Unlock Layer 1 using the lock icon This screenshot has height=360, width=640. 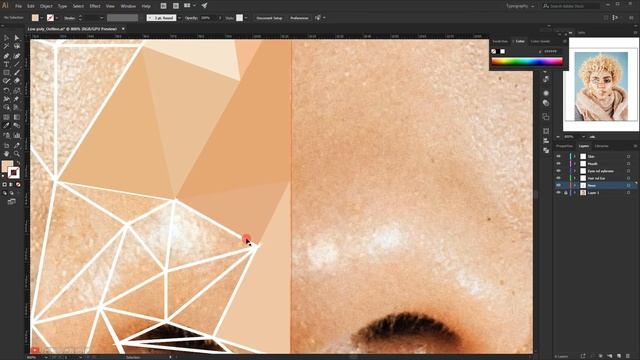[x=566, y=193]
